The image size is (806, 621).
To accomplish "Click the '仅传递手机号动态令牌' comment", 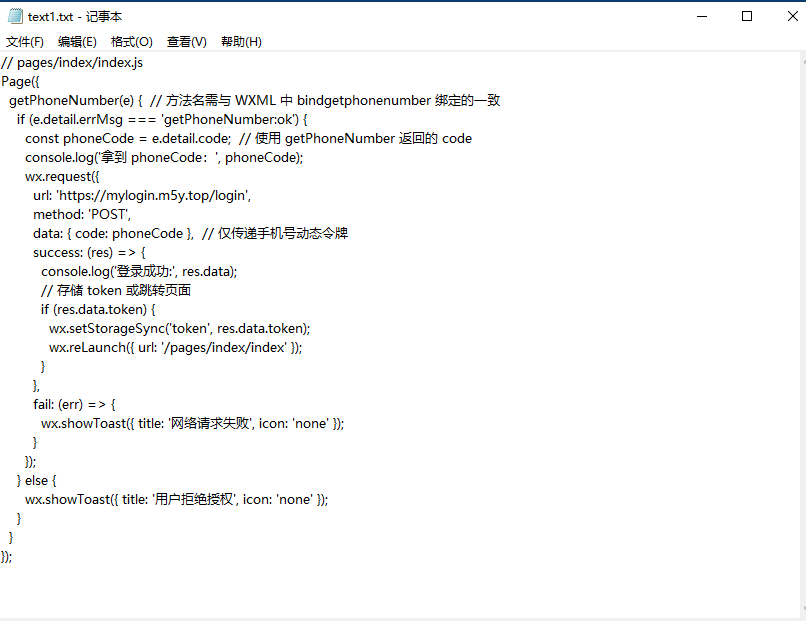I will 283,234.
